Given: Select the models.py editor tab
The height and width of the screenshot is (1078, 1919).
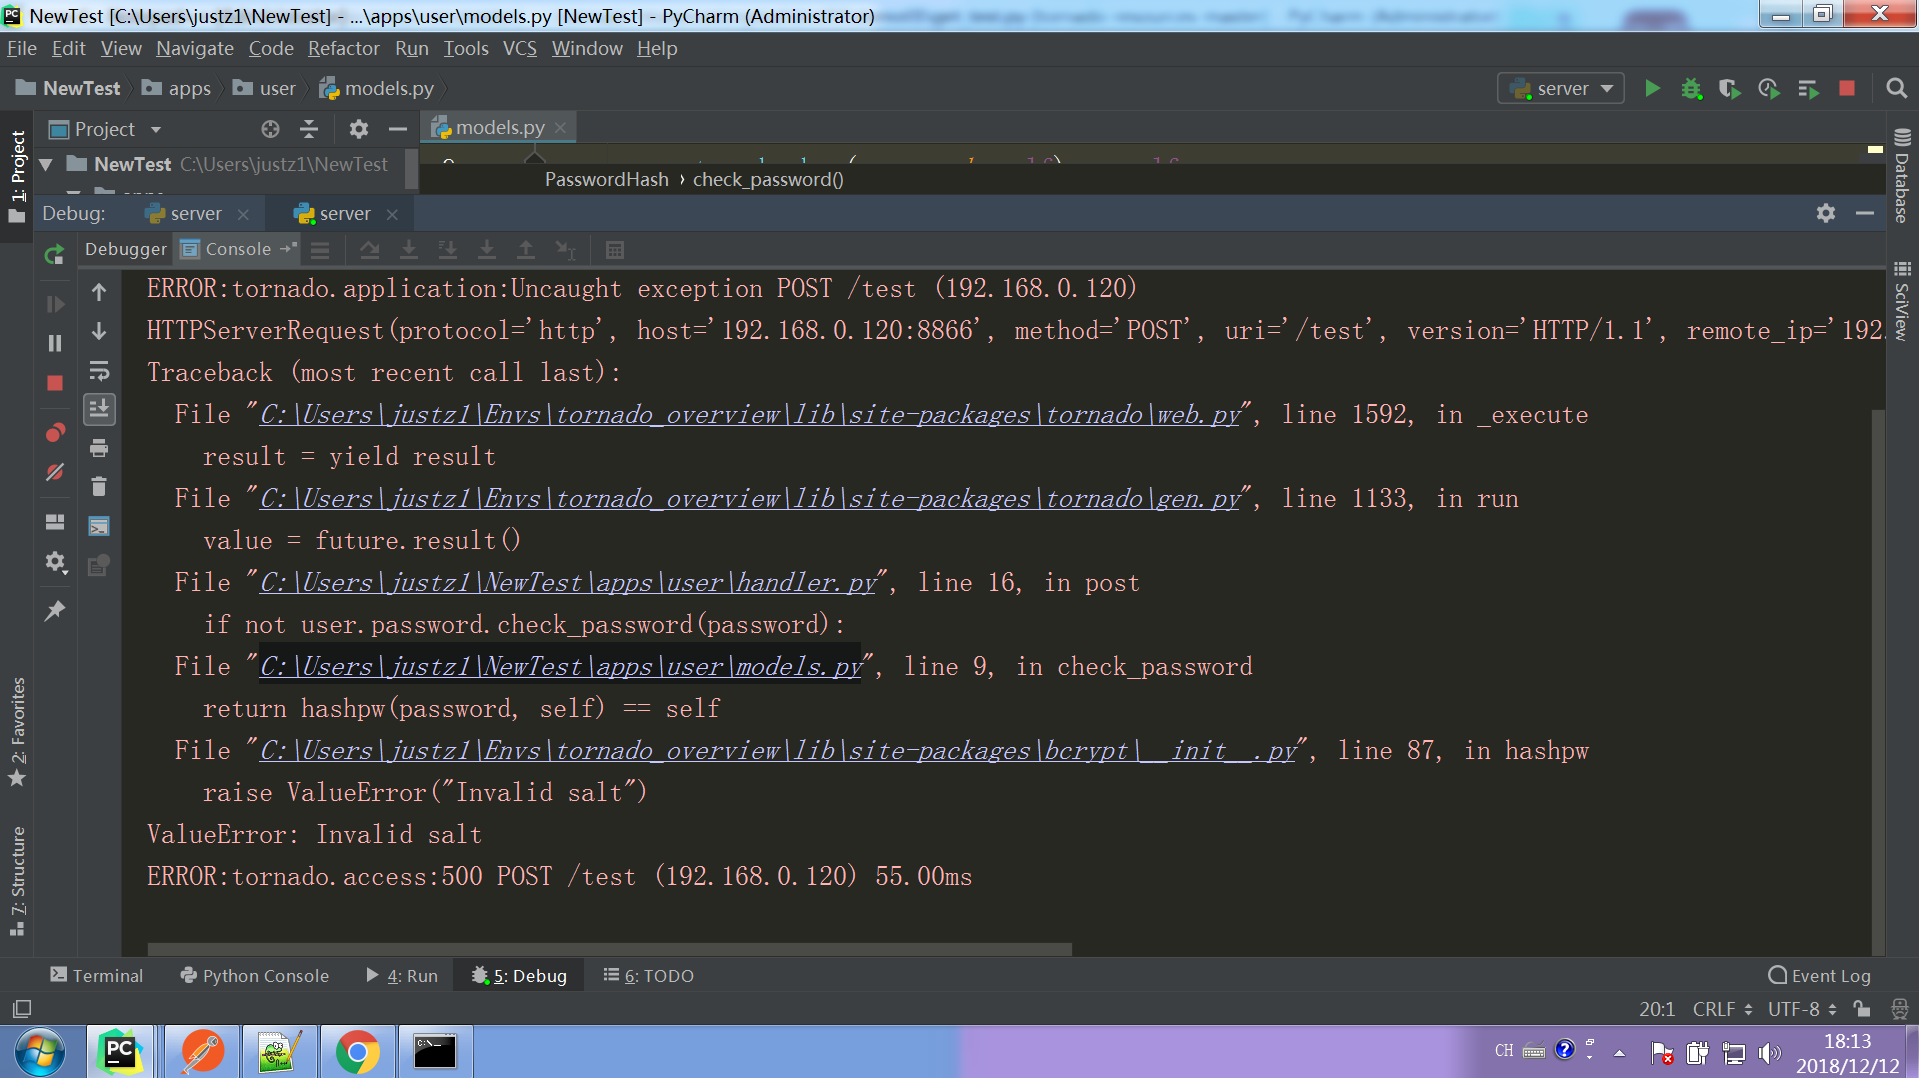Looking at the screenshot, I should pyautogui.click(x=500, y=127).
